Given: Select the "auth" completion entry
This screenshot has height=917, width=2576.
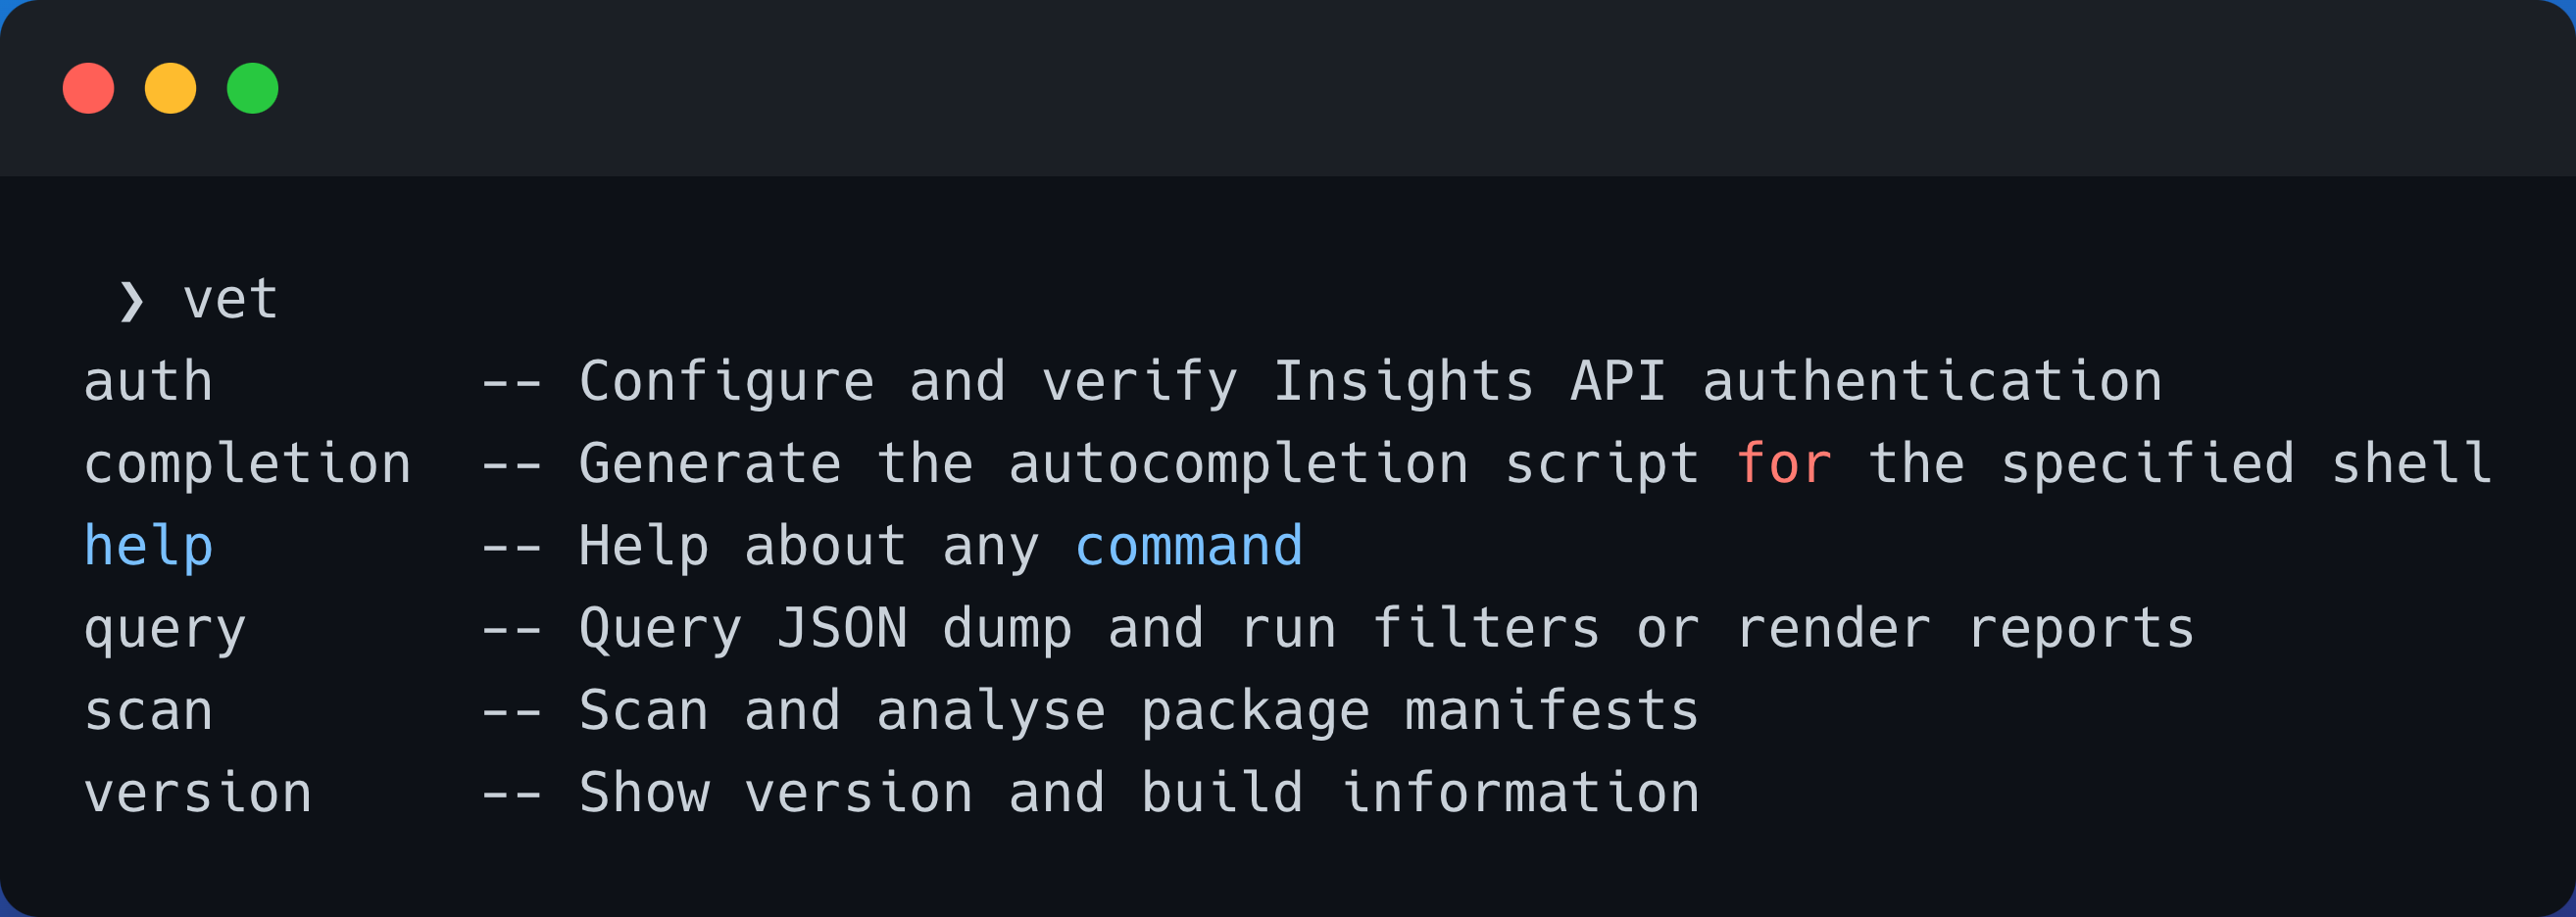Looking at the screenshot, I should [148, 382].
